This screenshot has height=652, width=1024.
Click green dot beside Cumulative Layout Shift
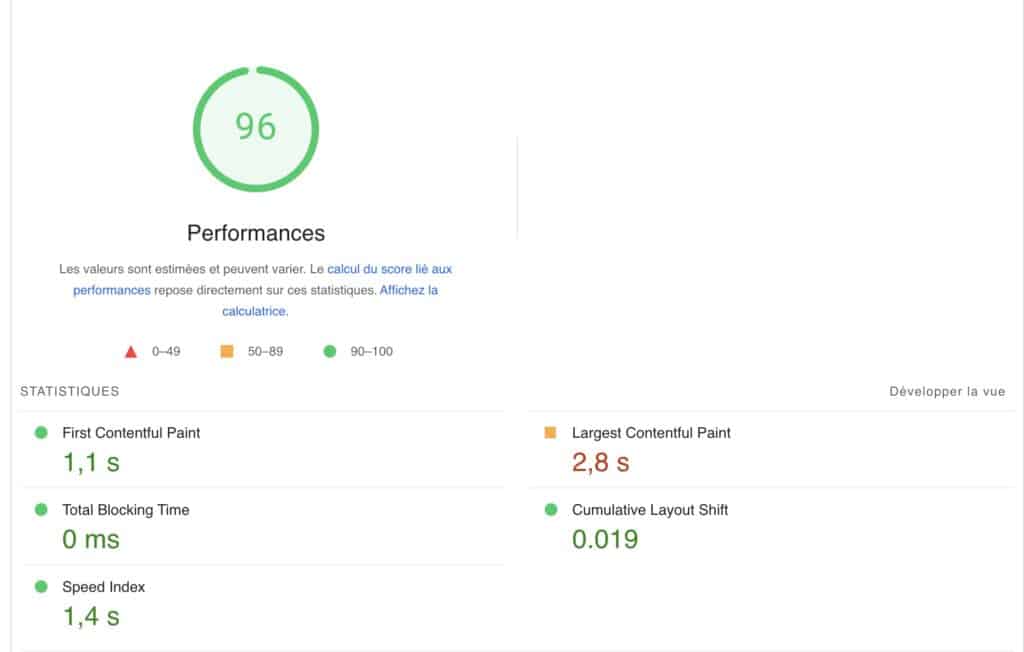[x=550, y=510]
